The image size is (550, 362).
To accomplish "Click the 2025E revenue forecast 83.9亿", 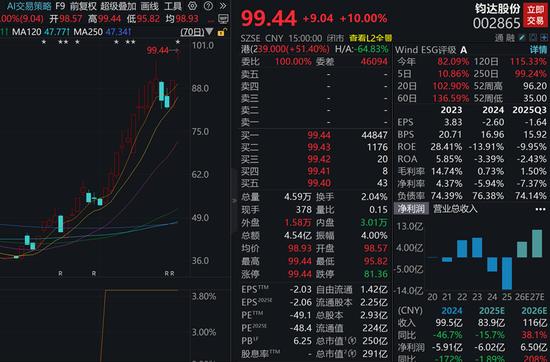I will click(x=491, y=323).
